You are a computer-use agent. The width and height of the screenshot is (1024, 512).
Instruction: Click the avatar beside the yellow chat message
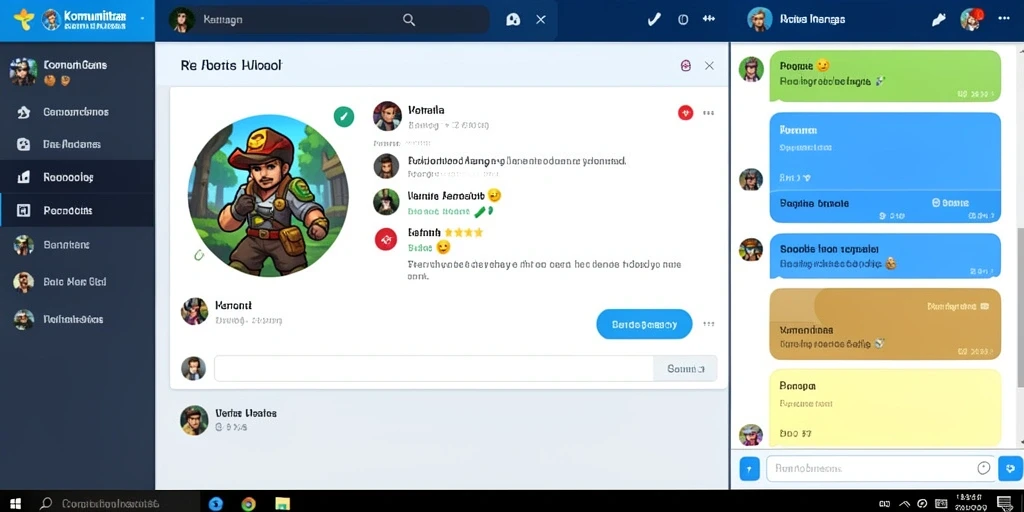[750, 435]
